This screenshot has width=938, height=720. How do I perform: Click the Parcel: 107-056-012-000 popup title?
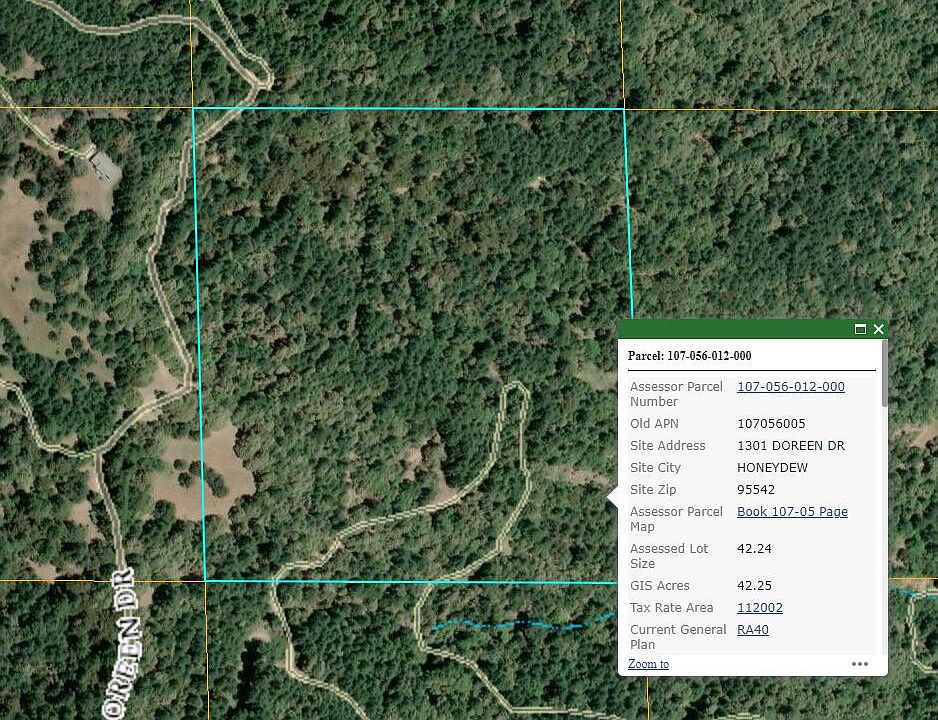click(689, 356)
